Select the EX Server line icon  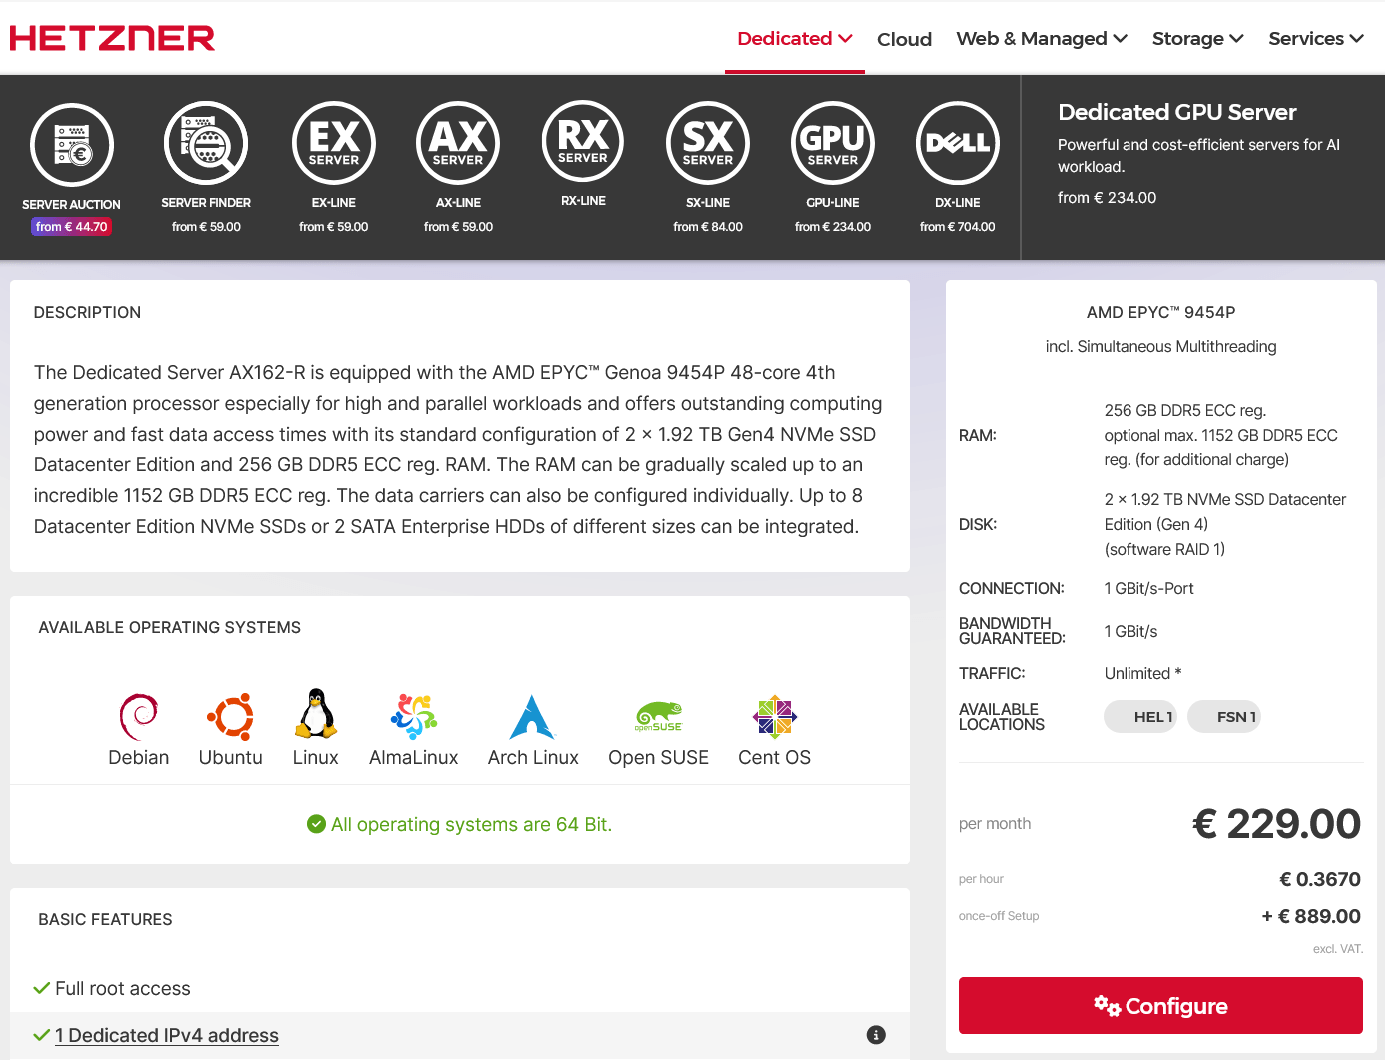point(334,143)
